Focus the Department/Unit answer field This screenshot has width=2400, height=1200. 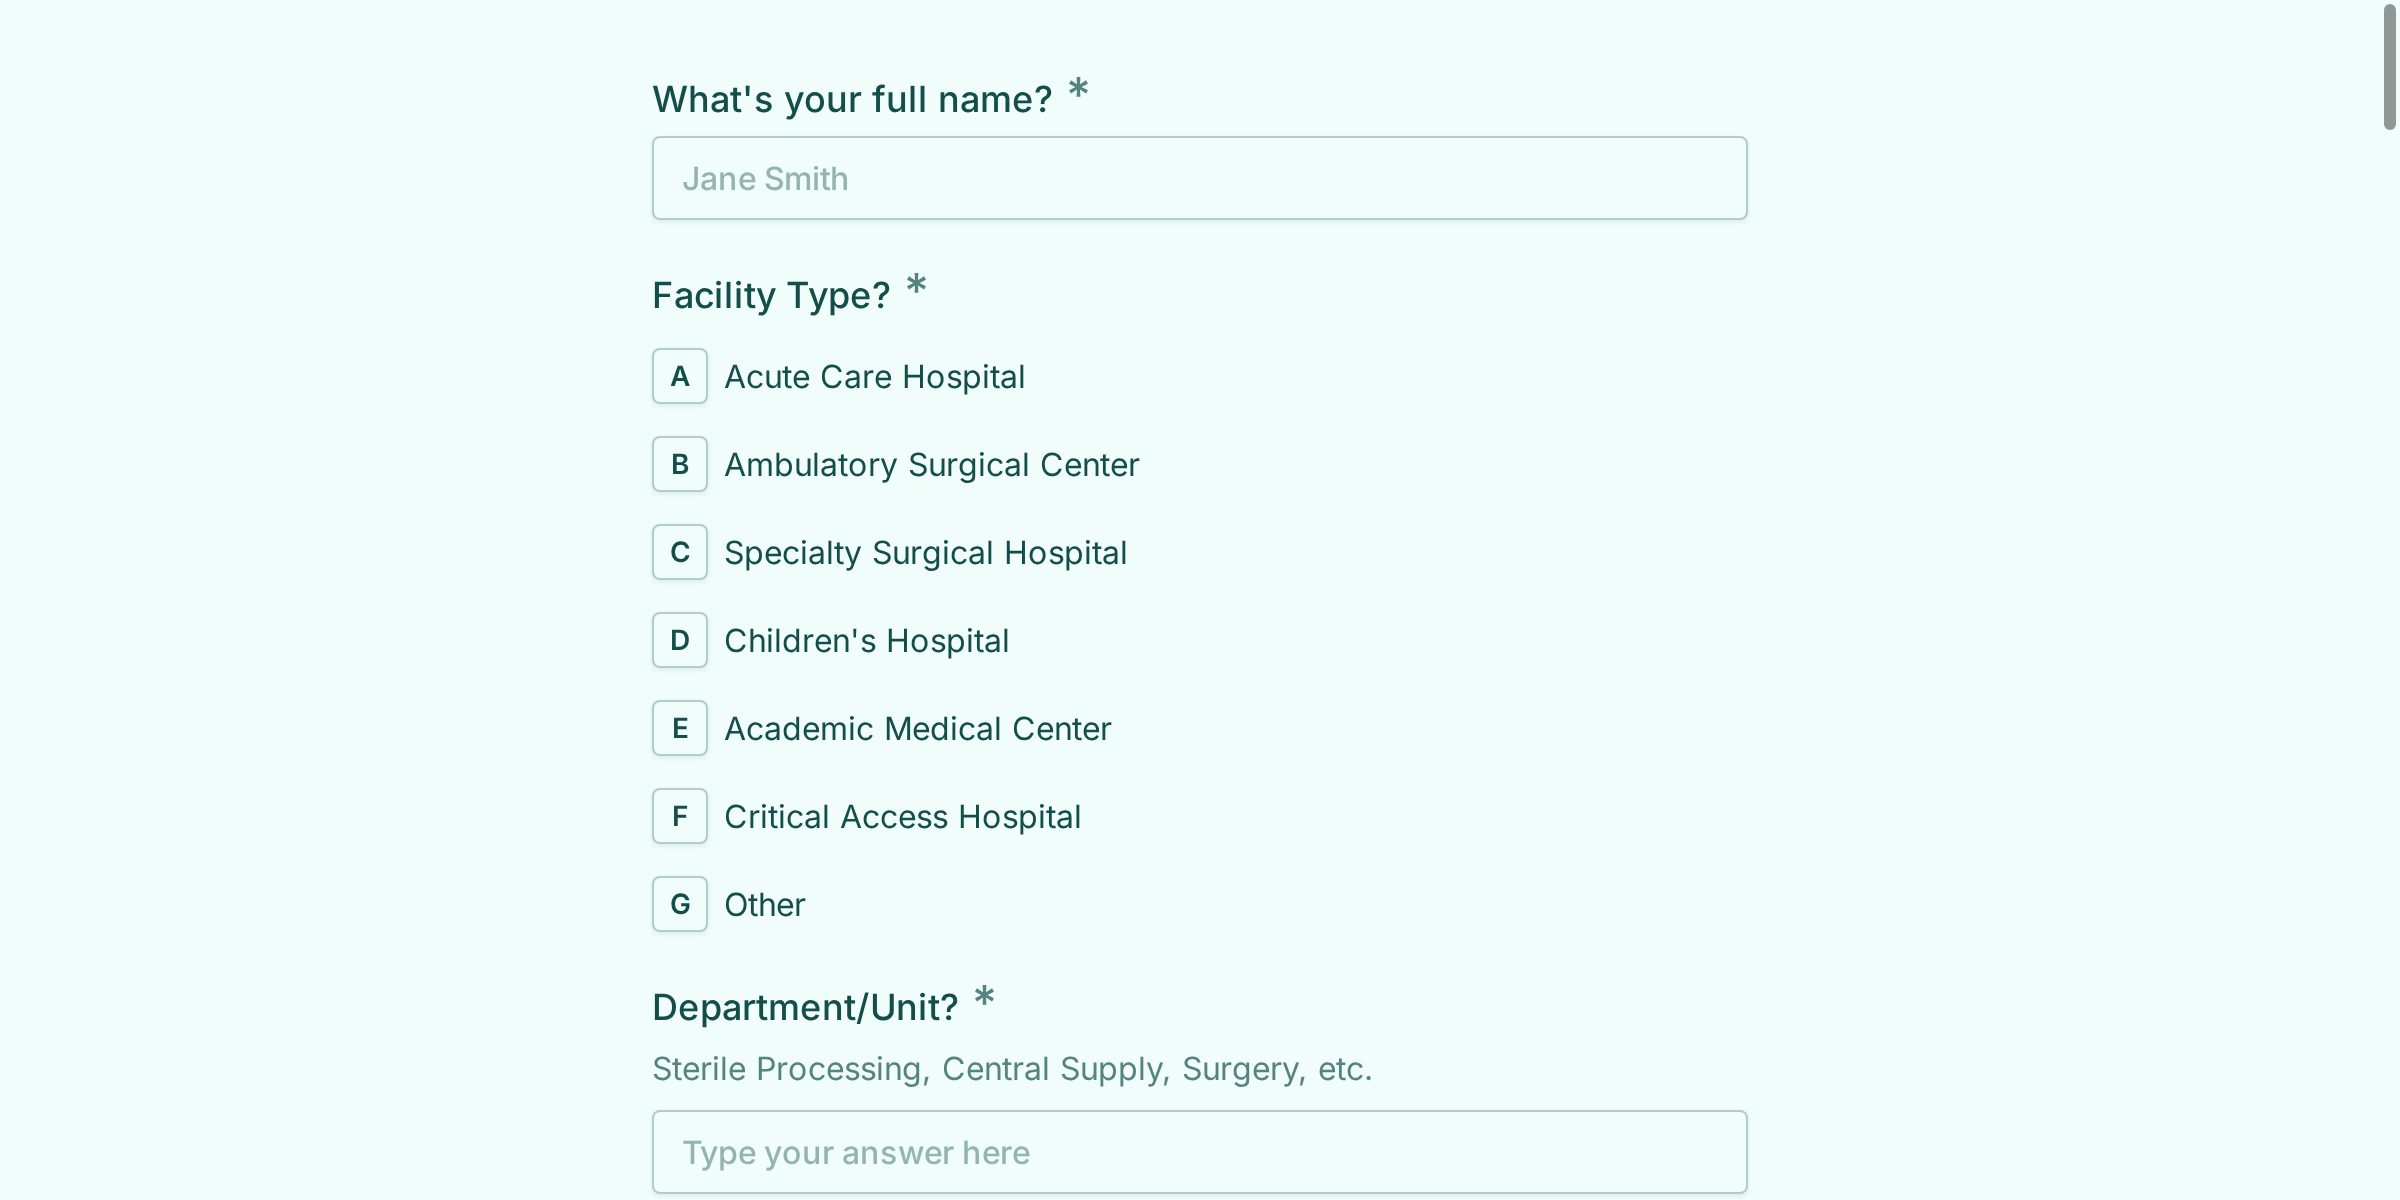pyautogui.click(x=1199, y=1152)
